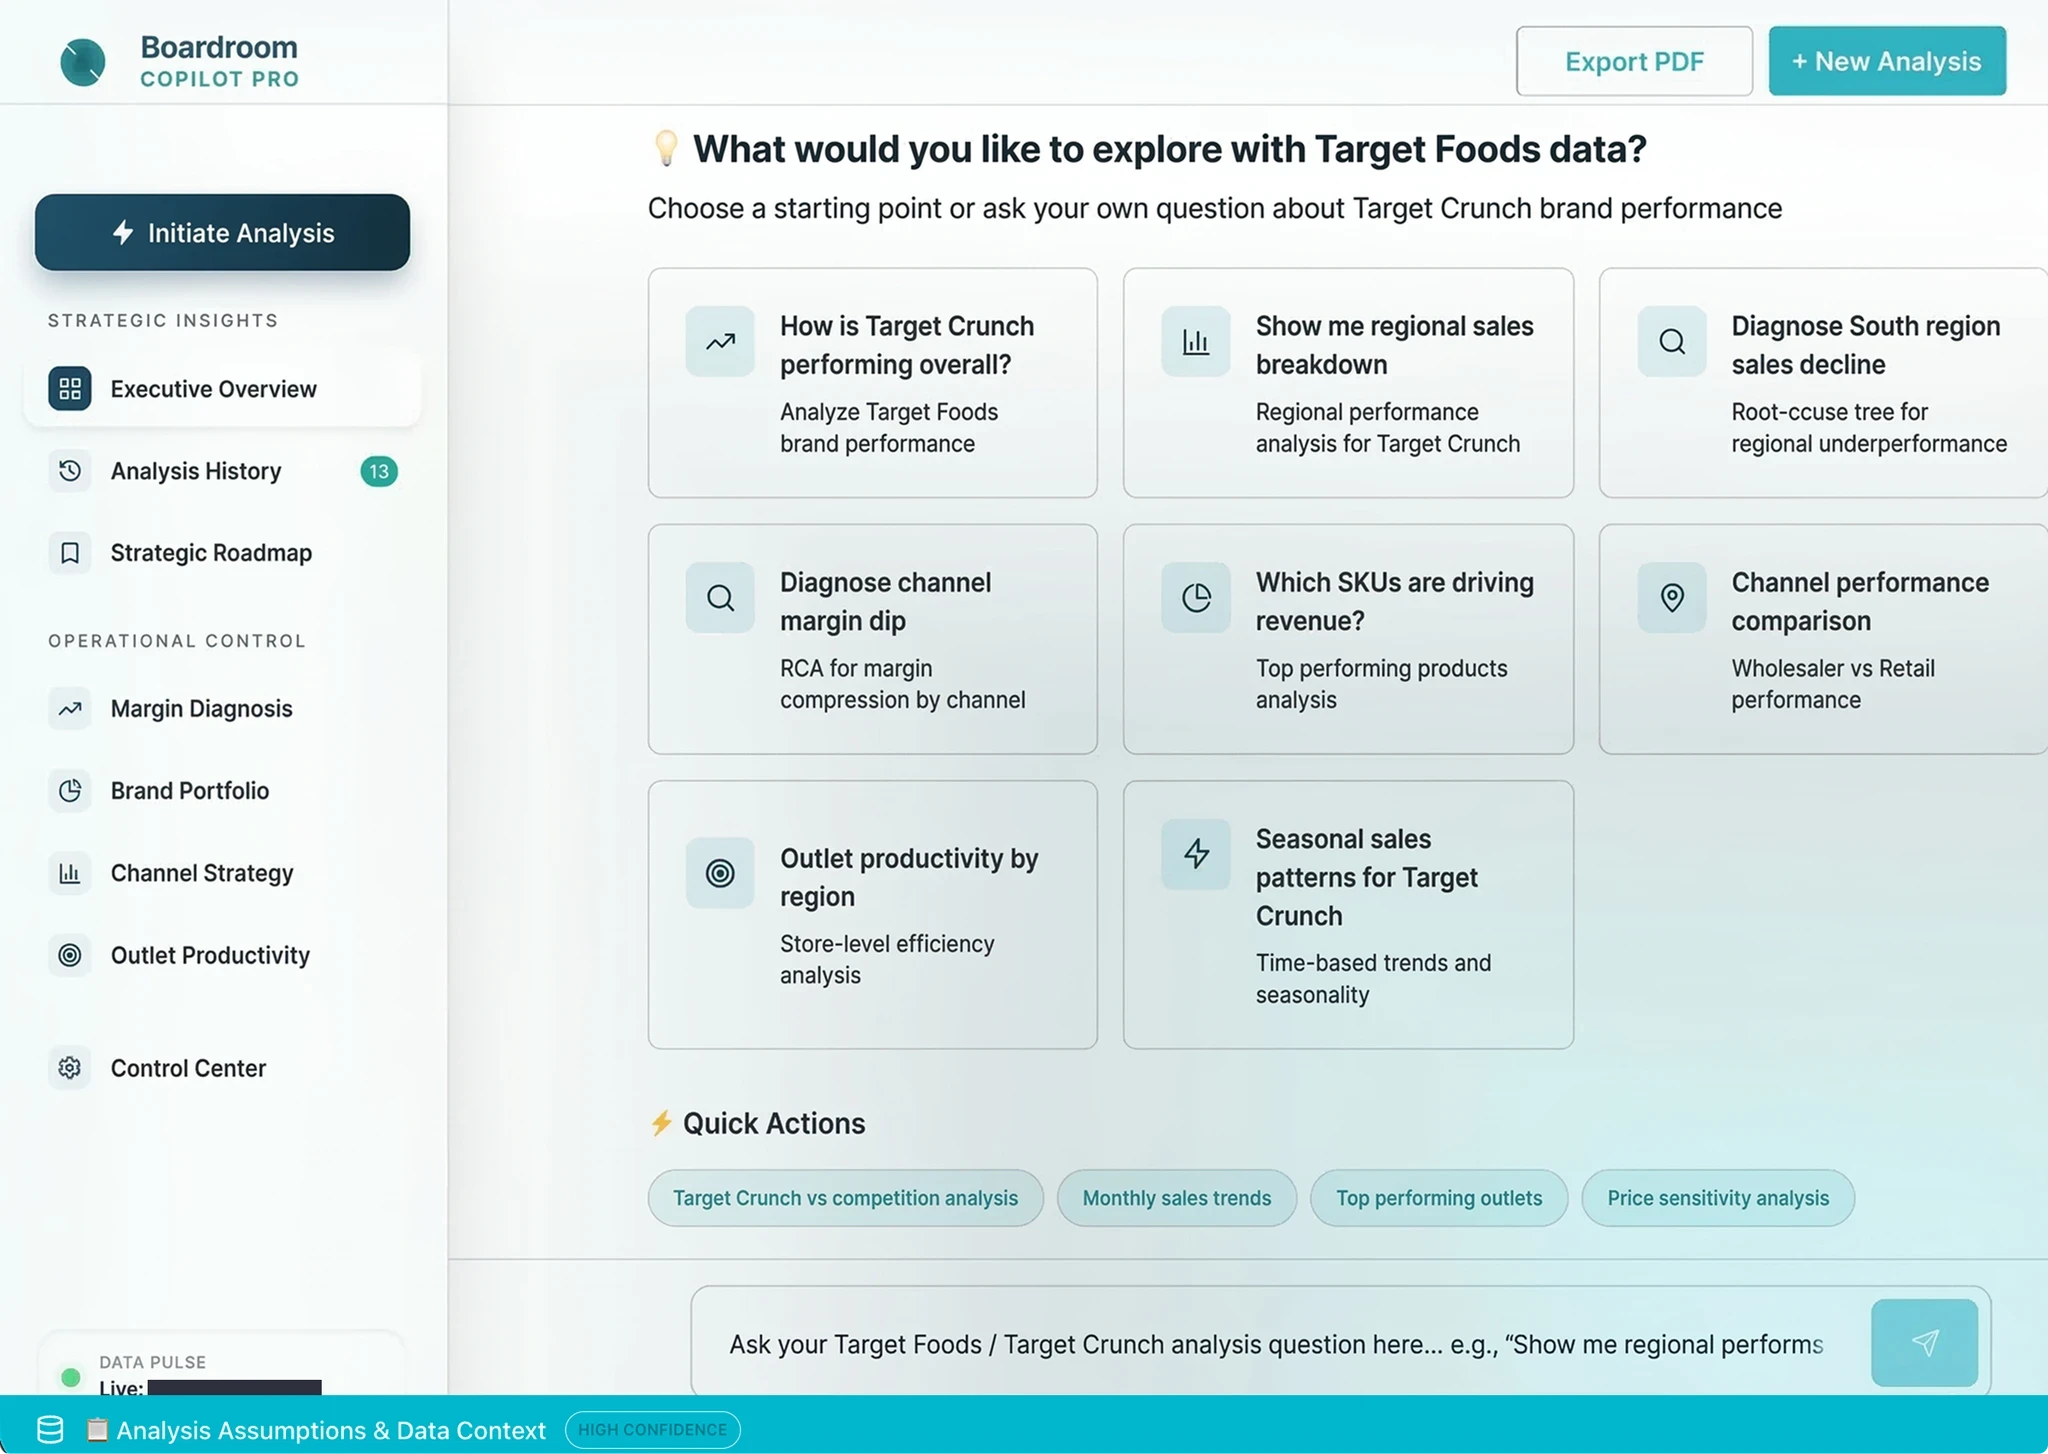Screen dimensions: 2048x1454
Task: Click the Analysis History clock icon
Action: click(70, 471)
